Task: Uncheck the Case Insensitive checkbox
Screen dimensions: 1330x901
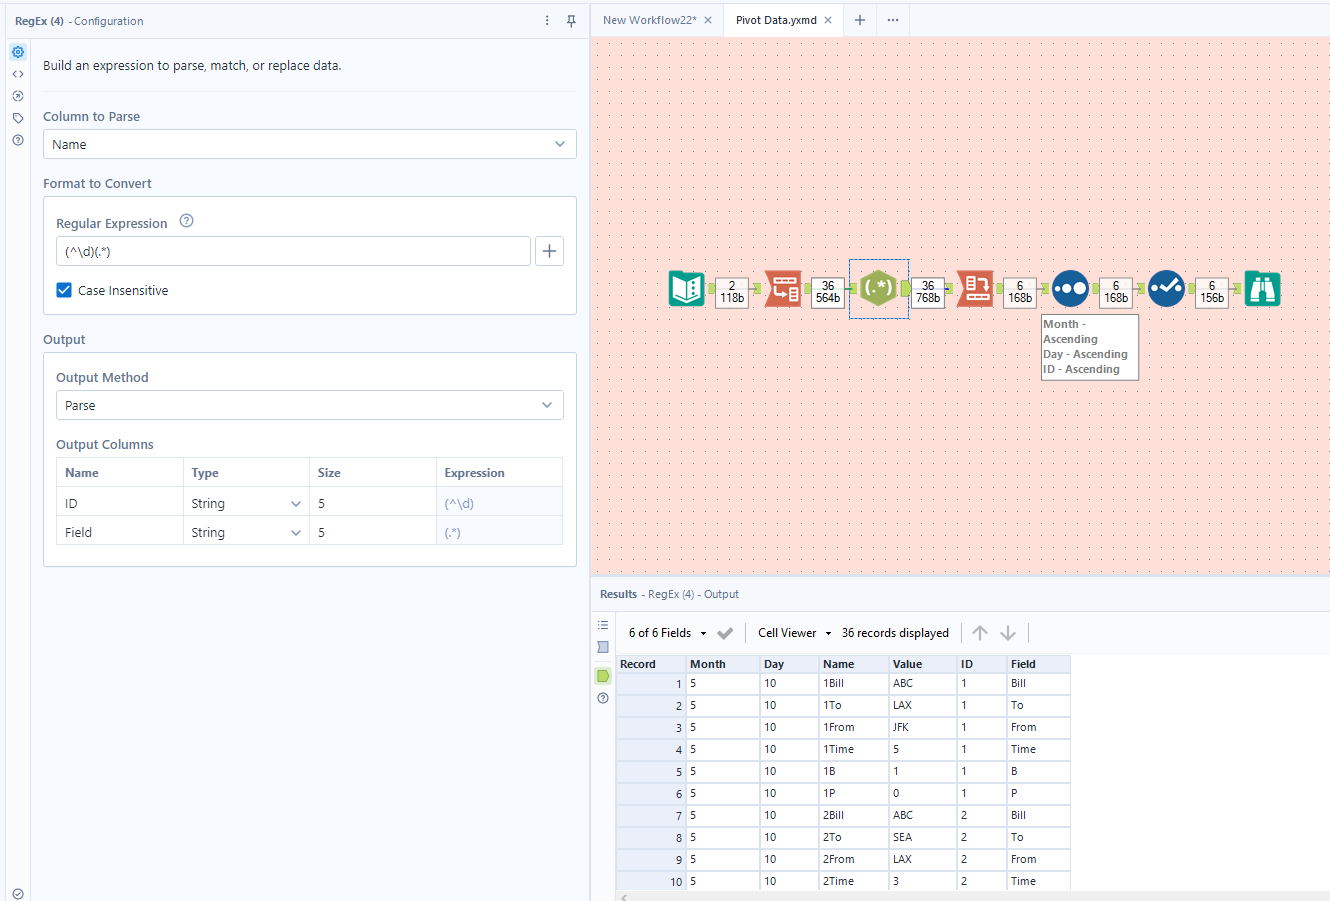Action: point(64,290)
